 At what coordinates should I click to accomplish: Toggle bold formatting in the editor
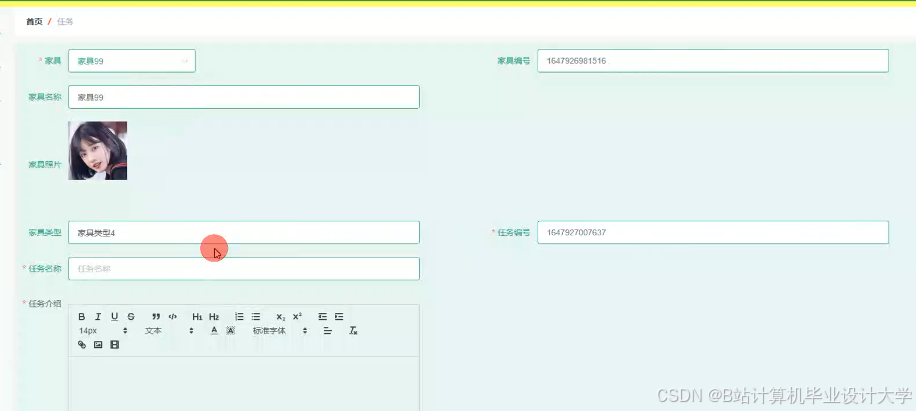coord(82,316)
